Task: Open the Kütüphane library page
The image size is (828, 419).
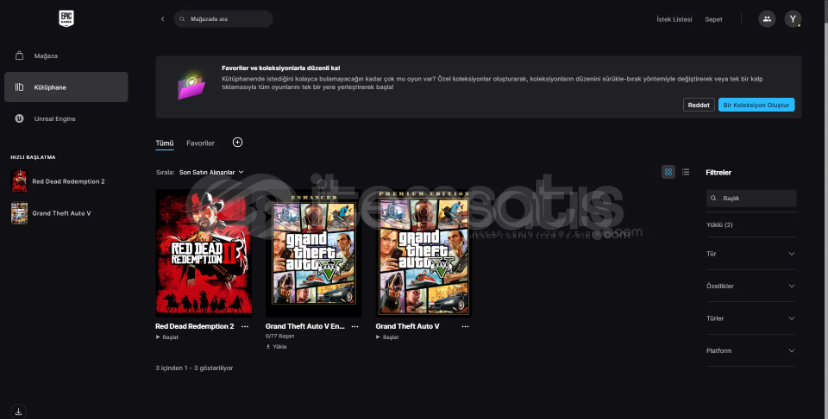Action: coord(66,87)
